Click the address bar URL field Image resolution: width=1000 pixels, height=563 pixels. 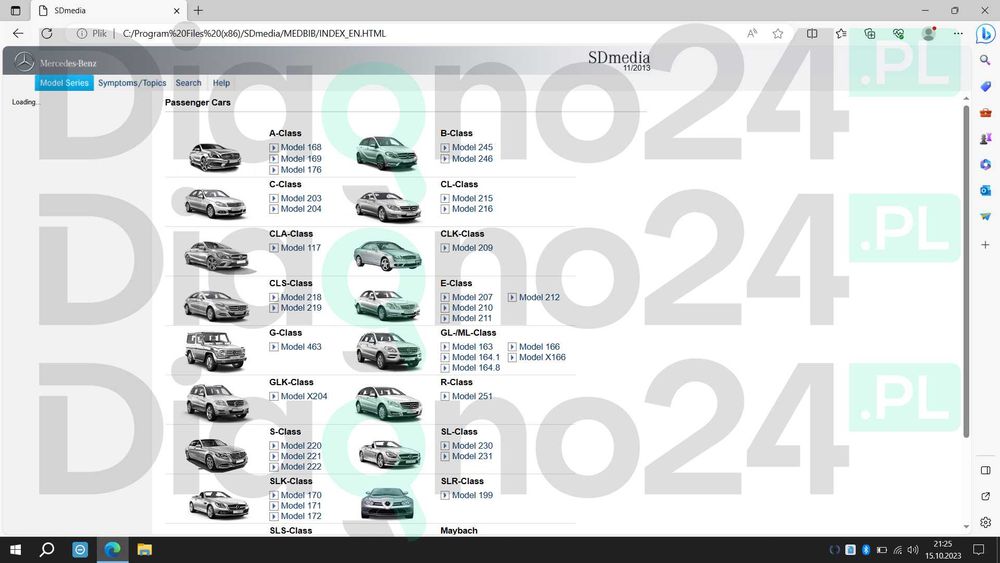click(254, 34)
